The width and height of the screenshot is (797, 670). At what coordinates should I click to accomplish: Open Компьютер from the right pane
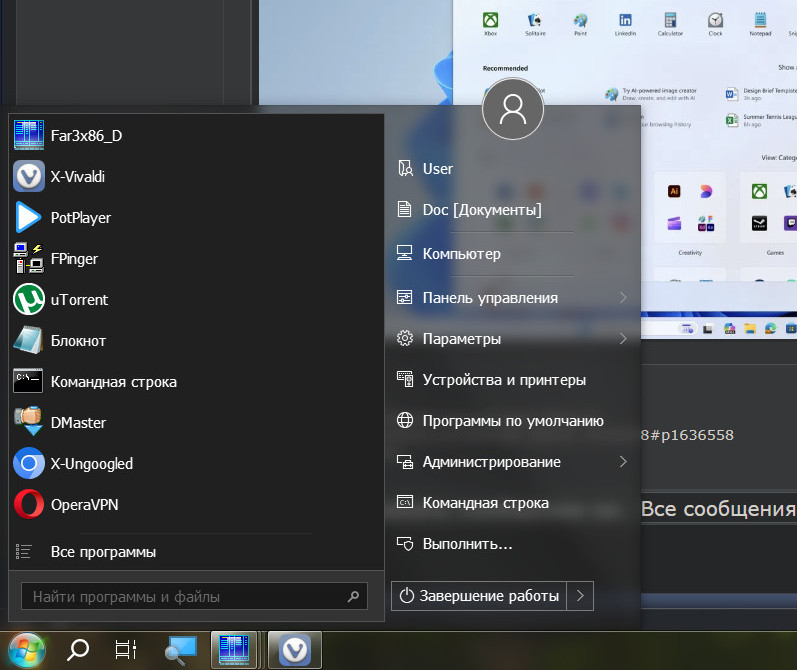pos(512,254)
